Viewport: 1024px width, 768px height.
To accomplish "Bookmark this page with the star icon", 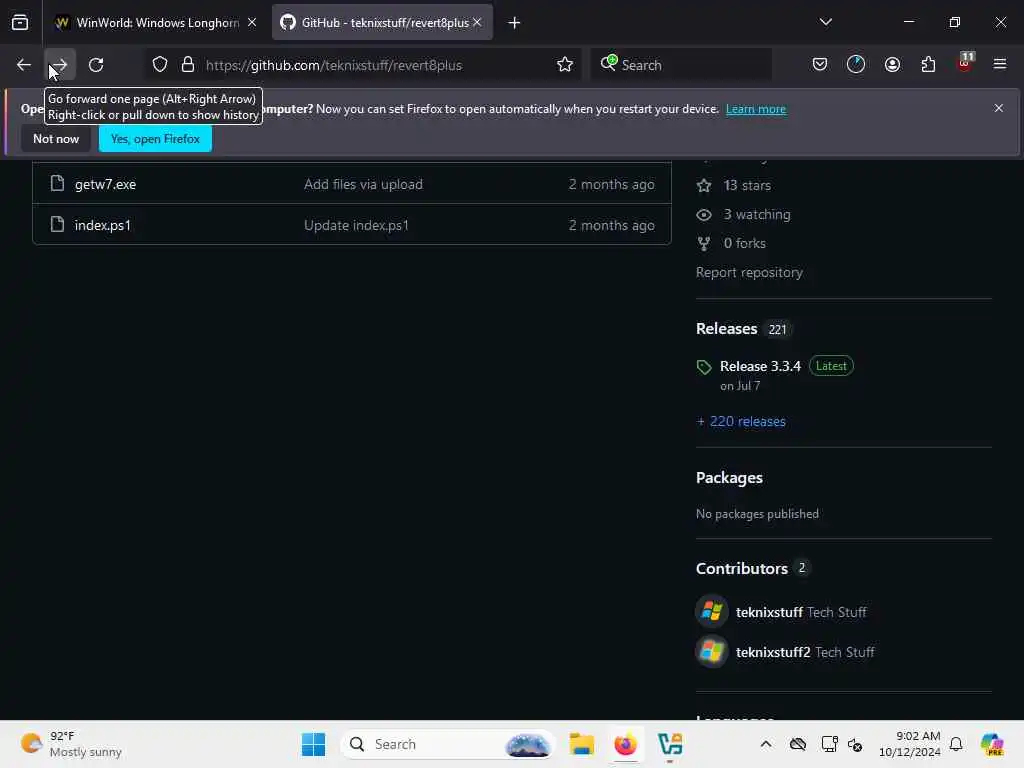I will tap(565, 65).
